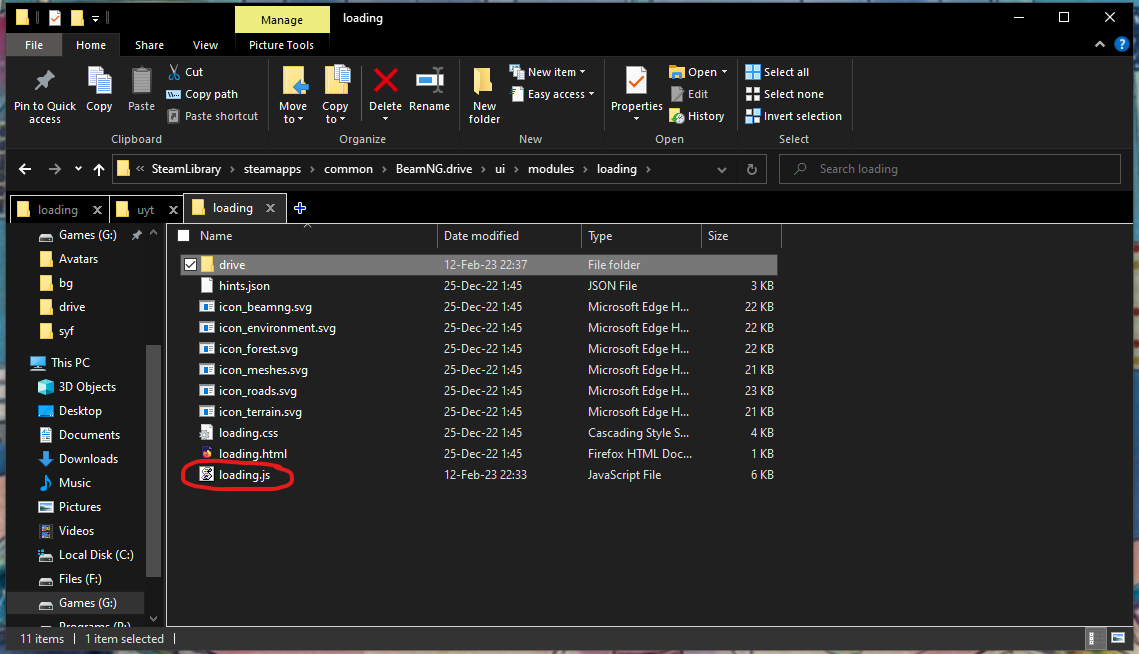The width and height of the screenshot is (1139, 654).
Task: Click Select all
Action: pos(777,72)
